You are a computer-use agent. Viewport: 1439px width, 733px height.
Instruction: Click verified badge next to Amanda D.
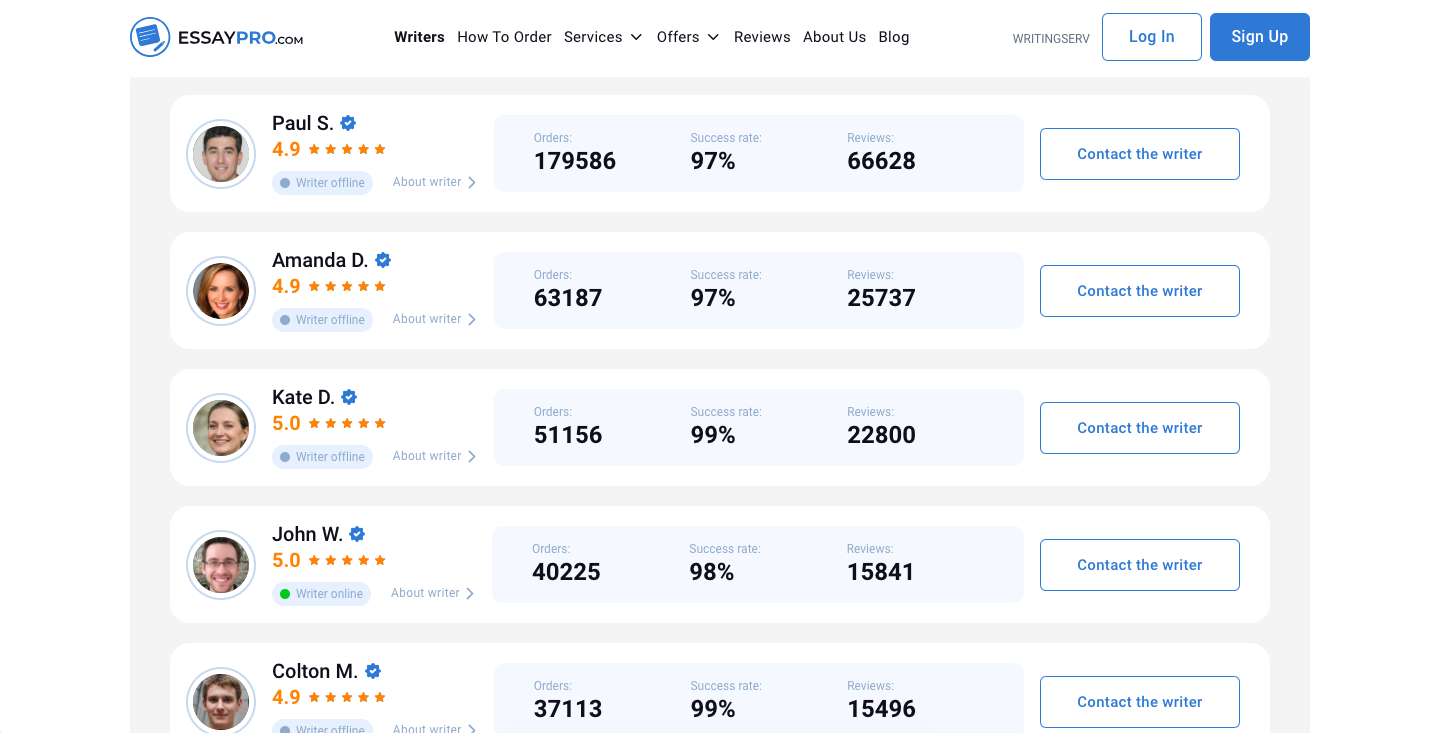383,260
